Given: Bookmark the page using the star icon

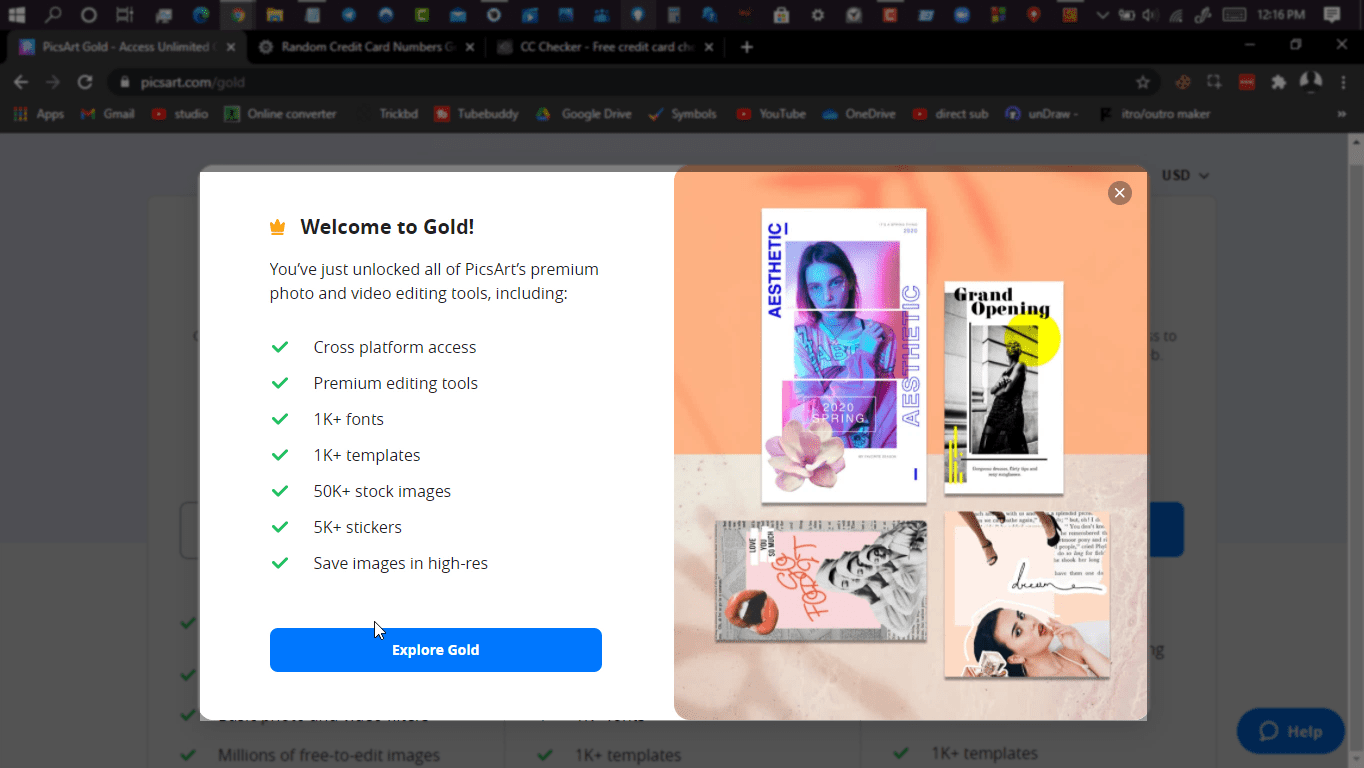Looking at the screenshot, I should [1143, 82].
